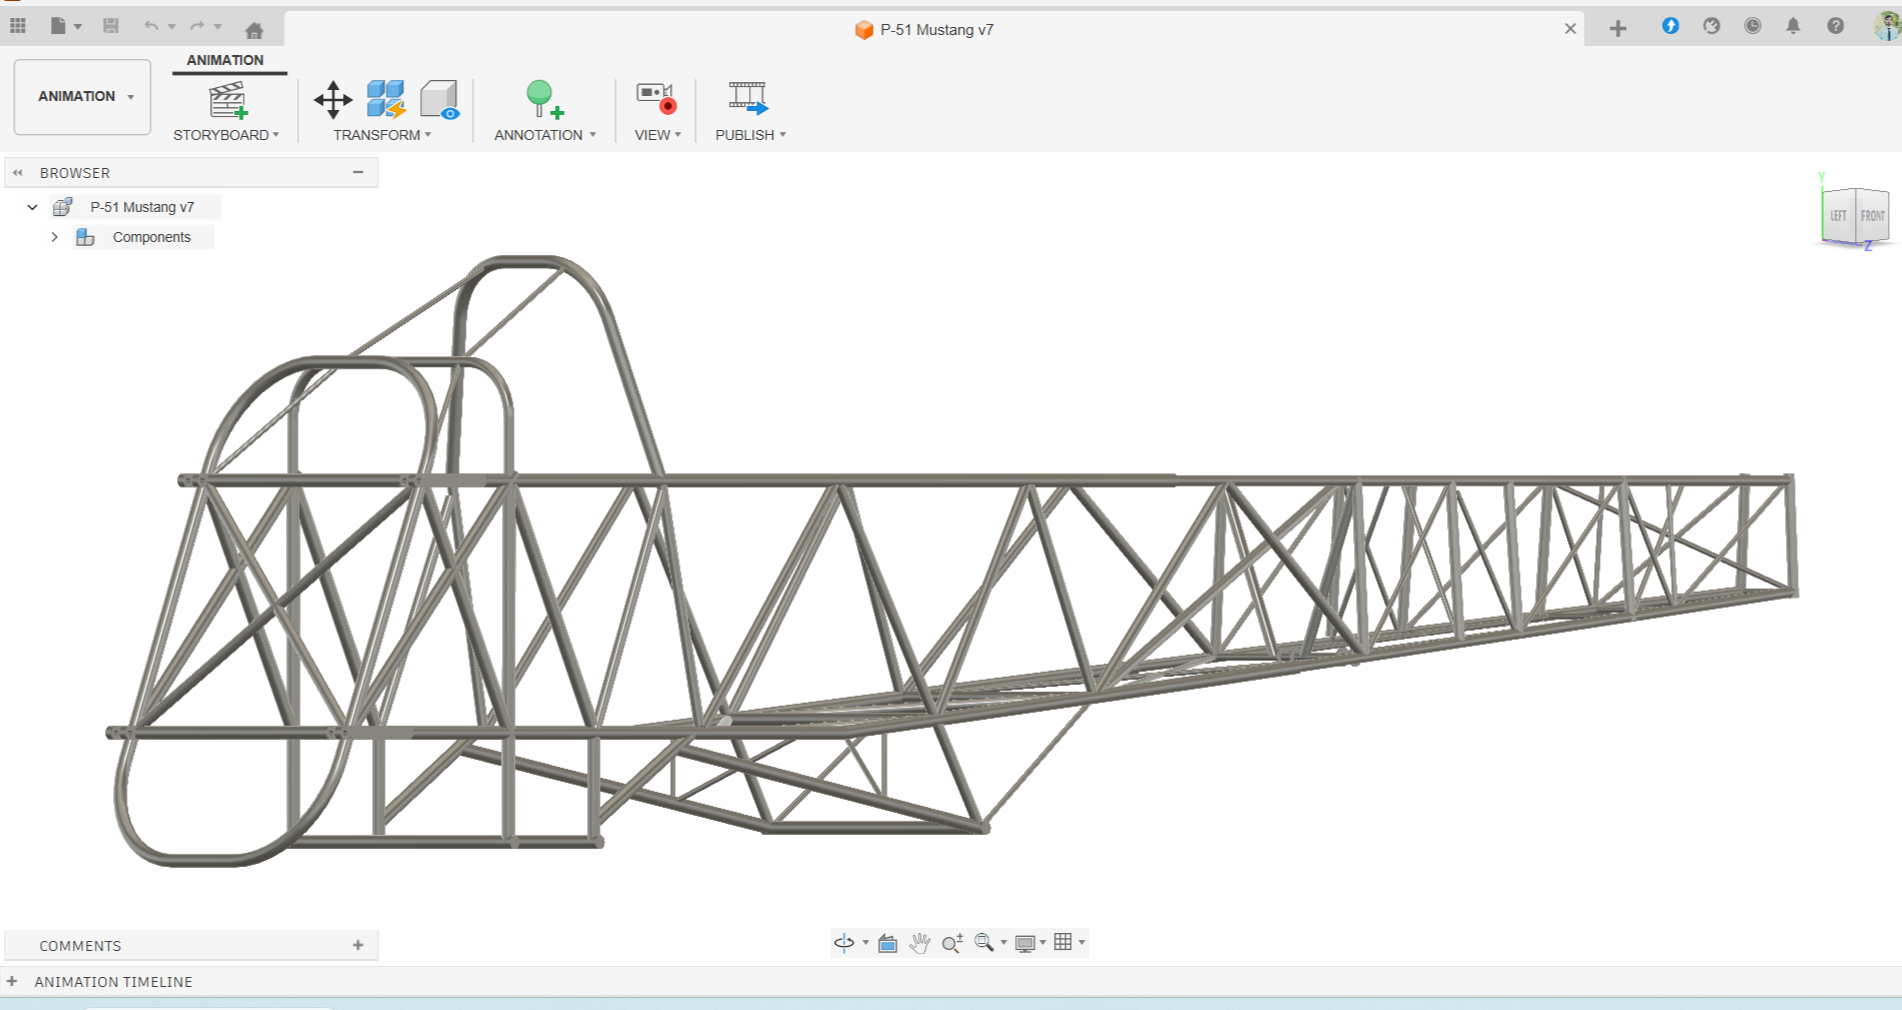Click the New Storyboard clapperboard icon
The height and width of the screenshot is (1010, 1902).
click(x=227, y=100)
